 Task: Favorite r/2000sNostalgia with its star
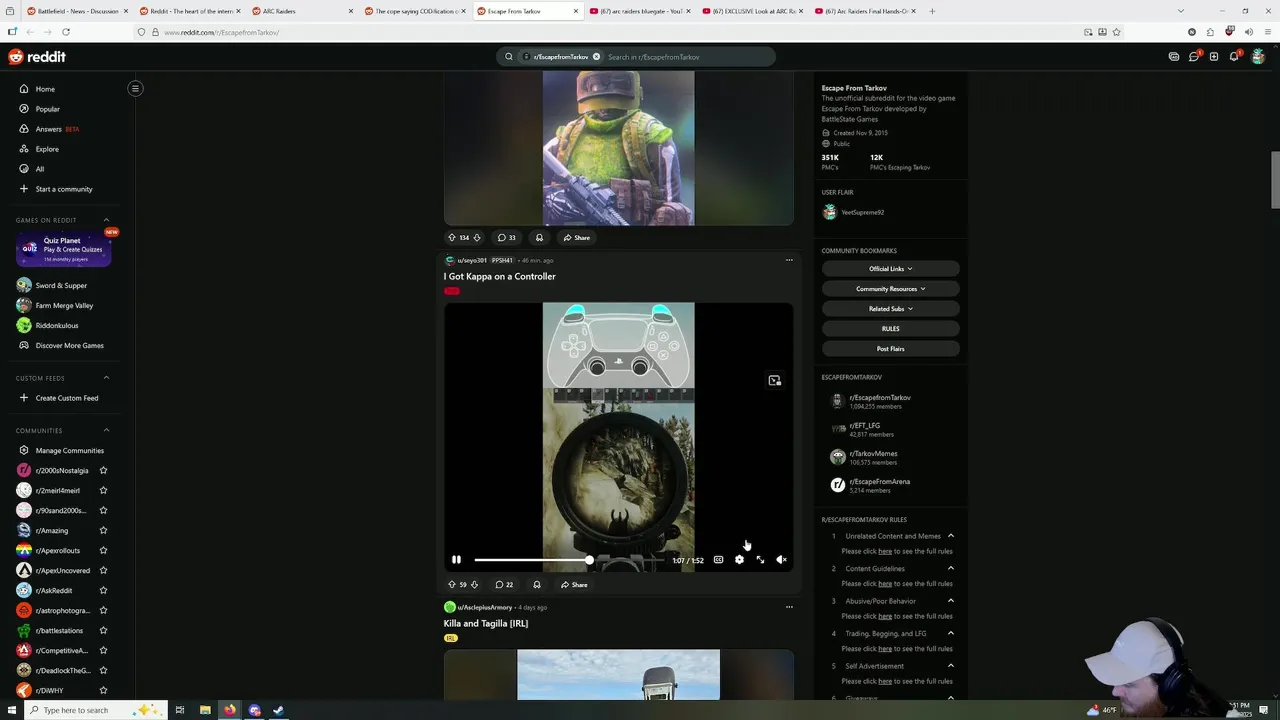tap(103, 470)
